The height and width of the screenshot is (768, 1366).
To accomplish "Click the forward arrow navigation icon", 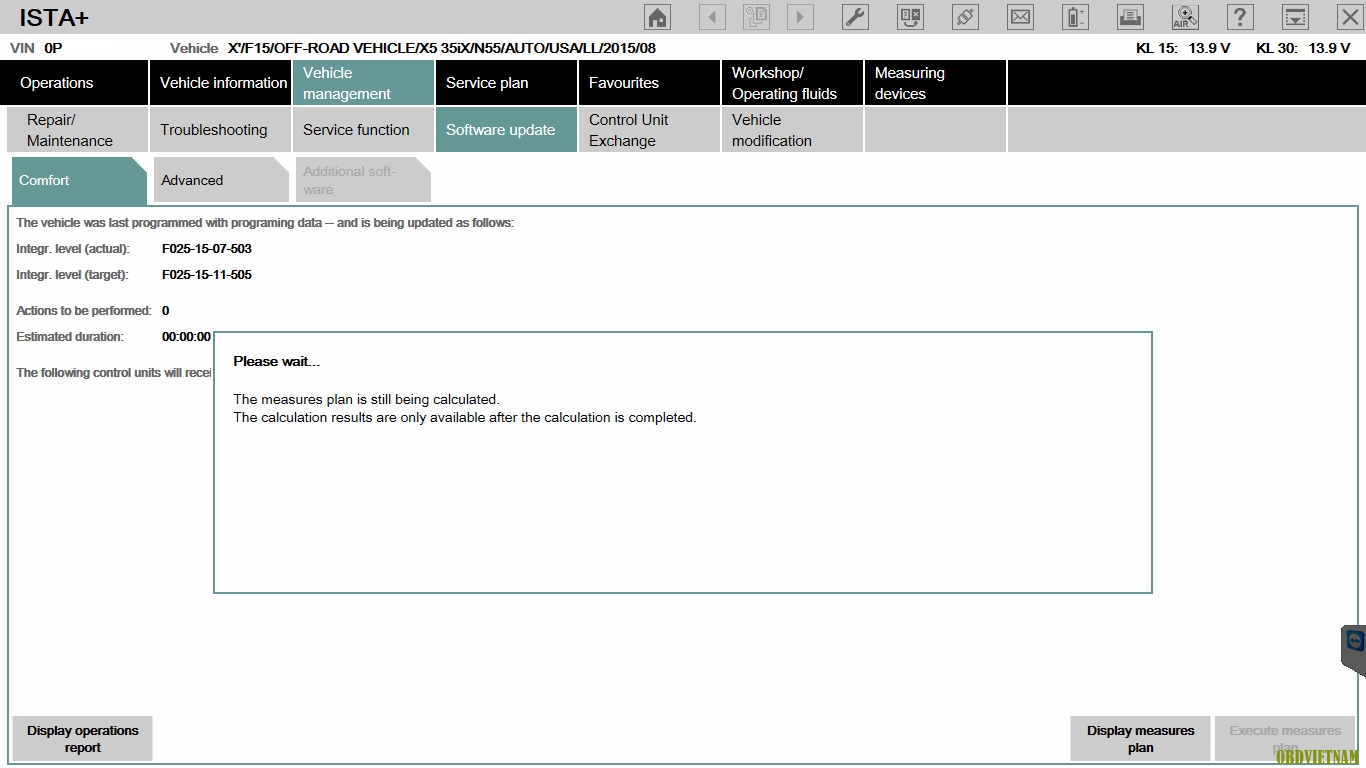I will pyautogui.click(x=800, y=17).
